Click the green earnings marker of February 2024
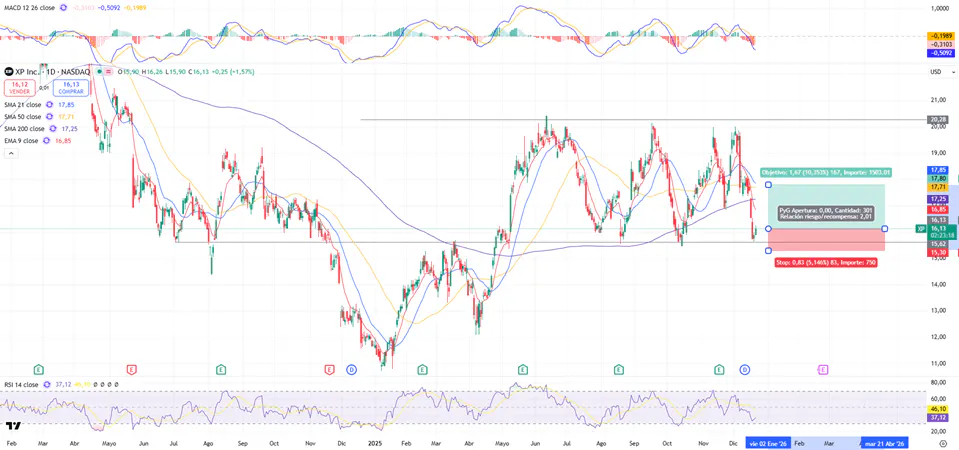Screen dimensions: 959x450 point(39,369)
